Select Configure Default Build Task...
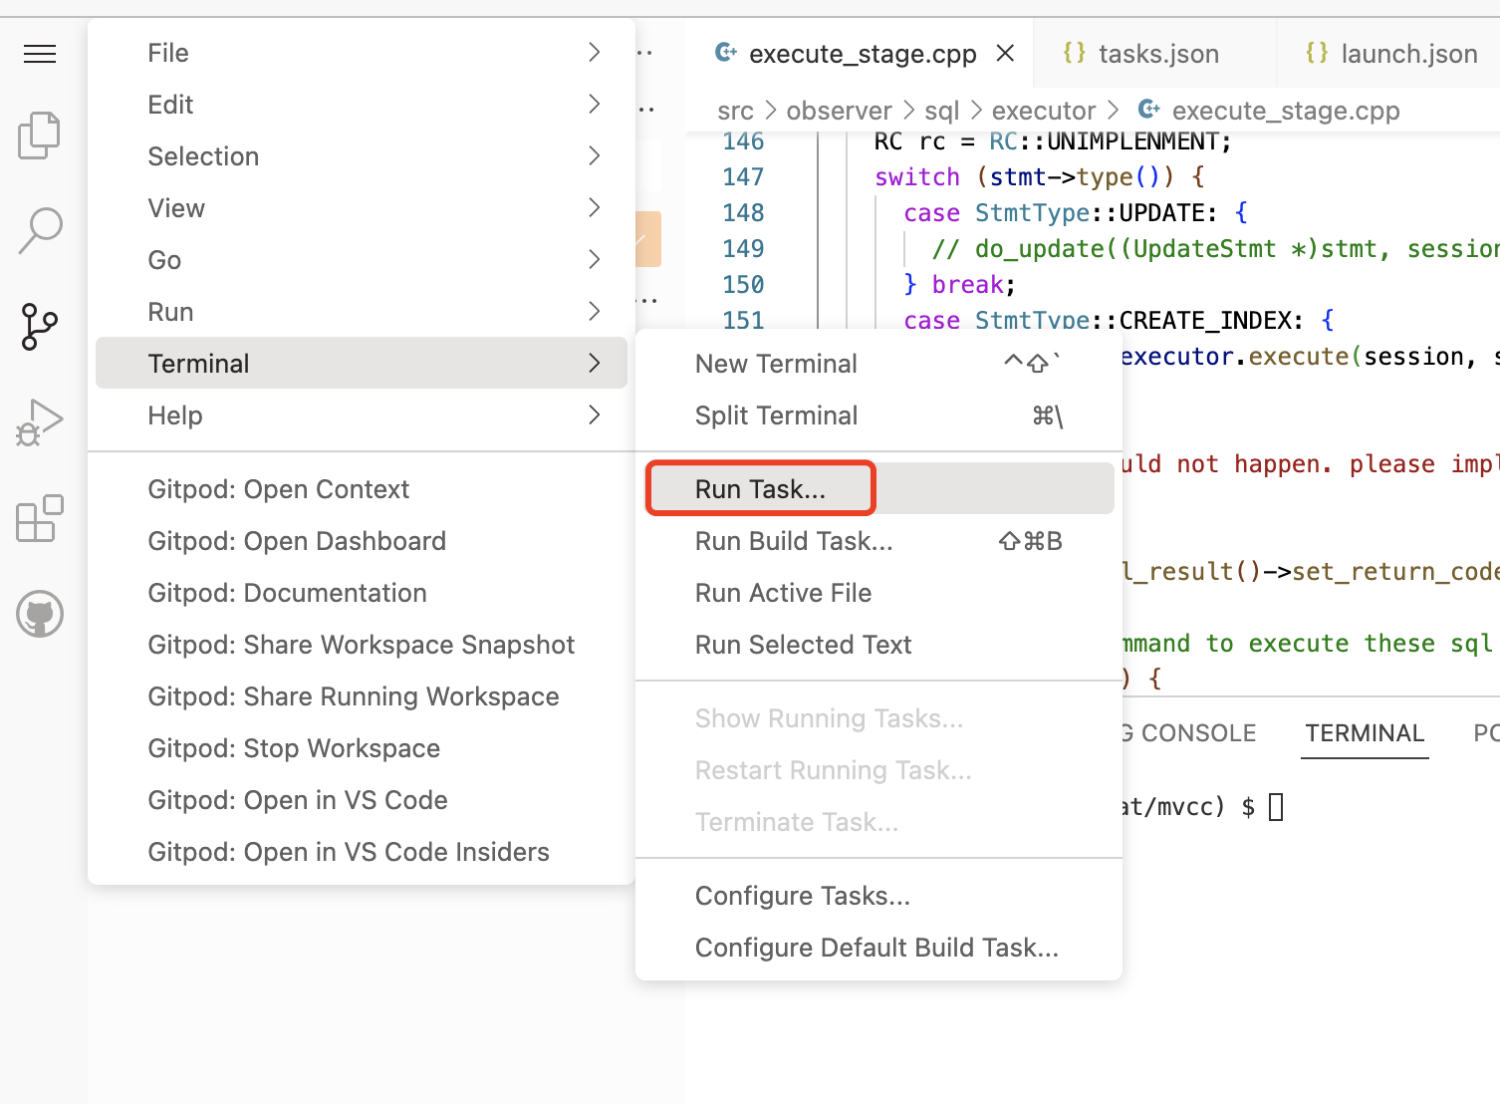The image size is (1500, 1104). (x=879, y=948)
